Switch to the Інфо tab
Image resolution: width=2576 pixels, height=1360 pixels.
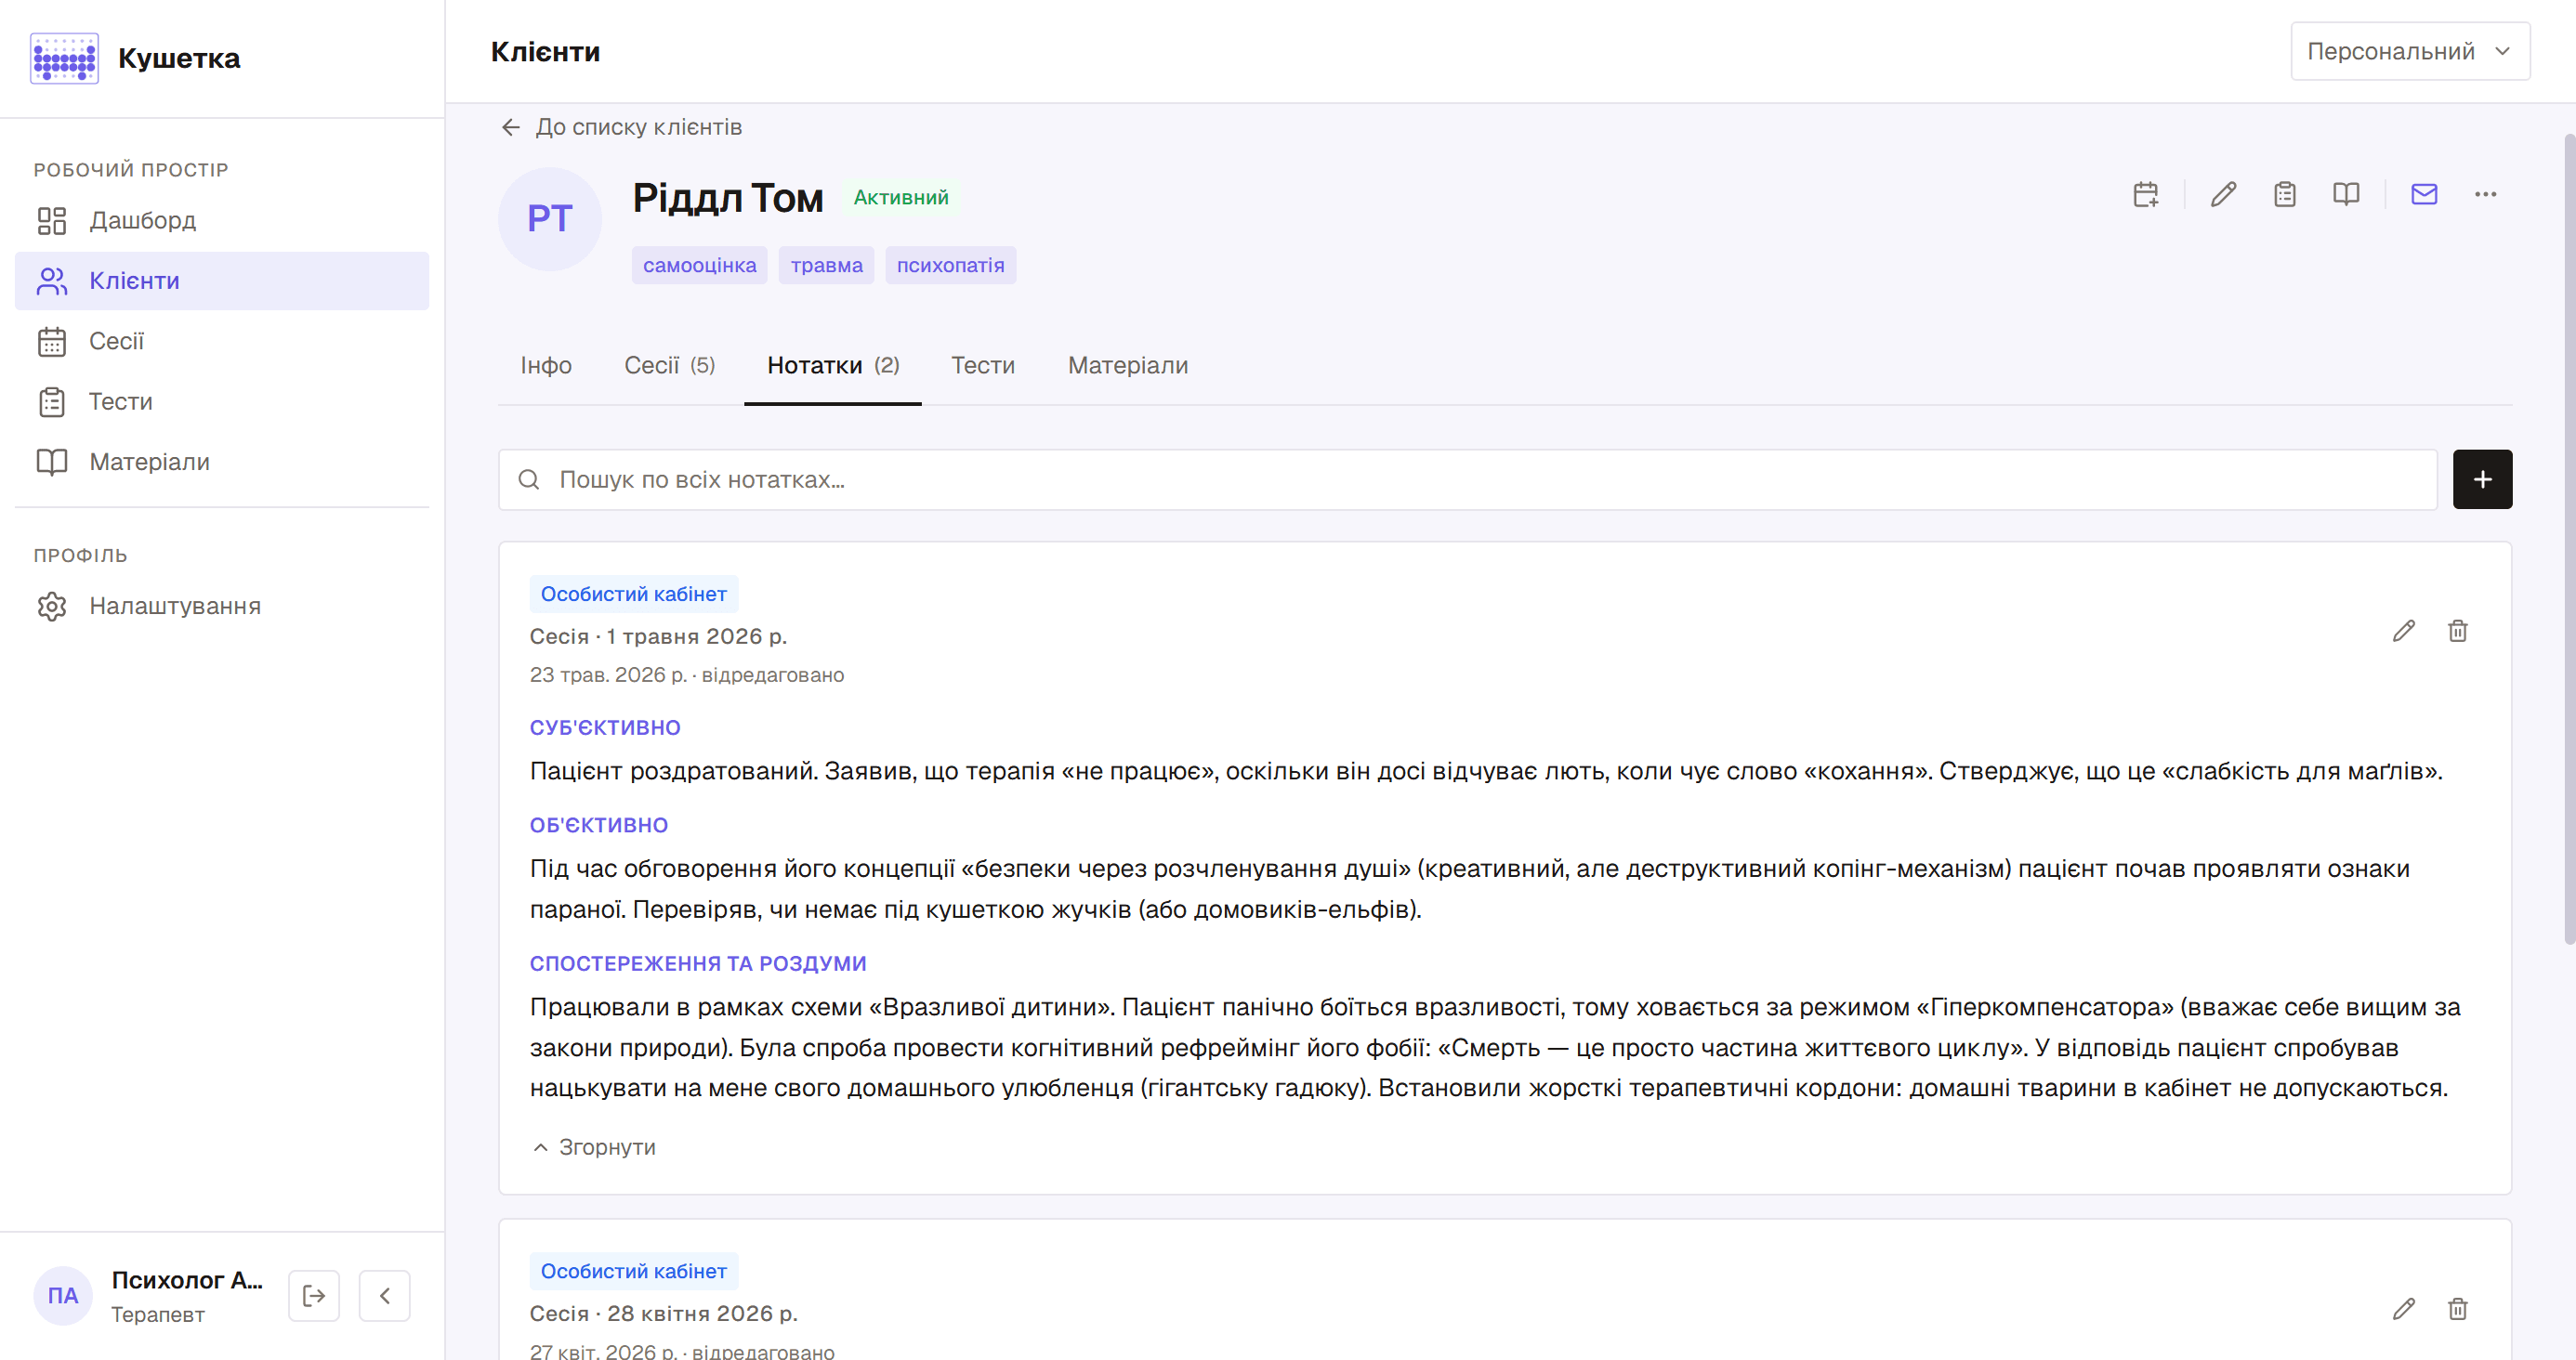pos(546,366)
